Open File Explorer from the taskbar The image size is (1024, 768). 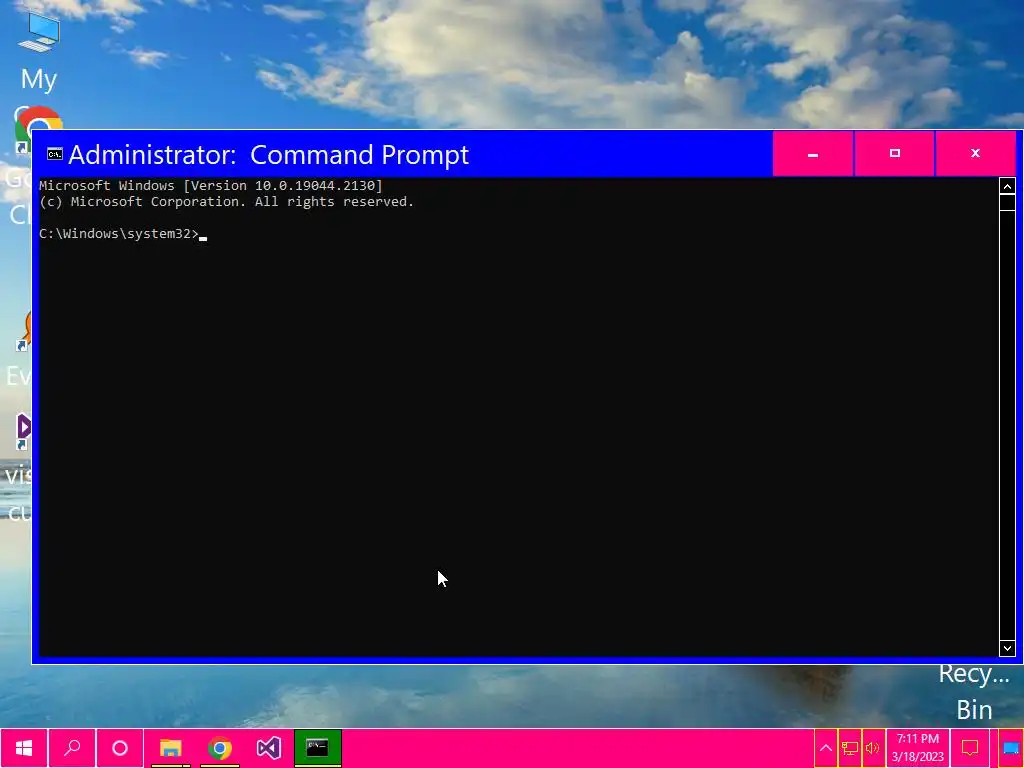point(170,748)
